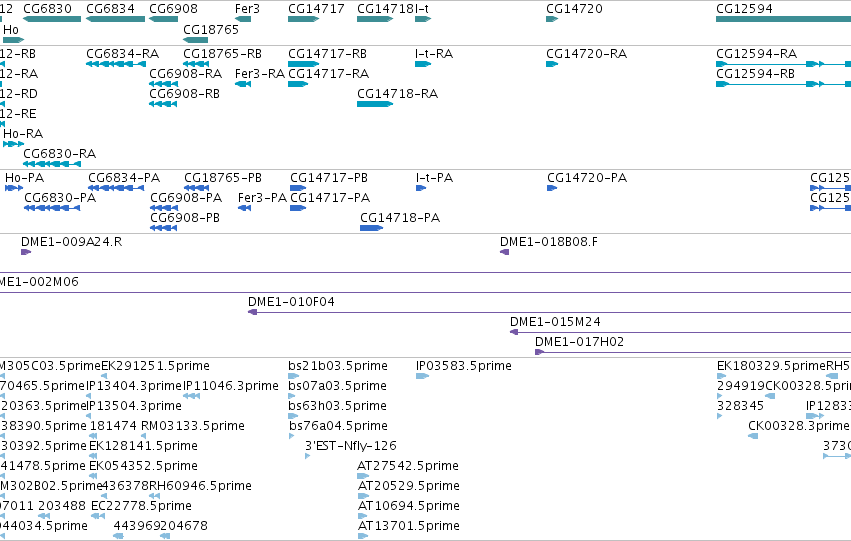Screen dimensions: 851x541
Task: Select protein CG14717-PB
Action: point(298,188)
